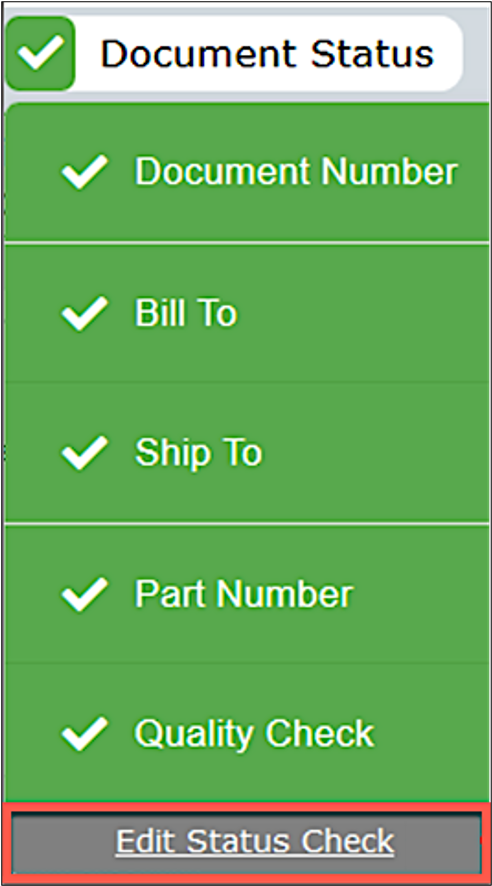Image resolution: width=492 pixels, height=886 pixels.
Task: Click the checkmark beside Document Number
Action: click(85, 172)
